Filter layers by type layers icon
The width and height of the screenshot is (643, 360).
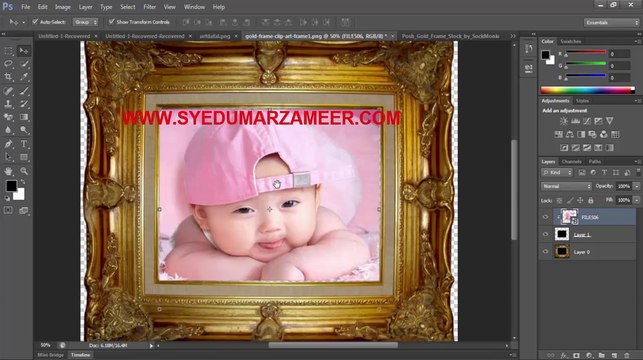click(604, 173)
